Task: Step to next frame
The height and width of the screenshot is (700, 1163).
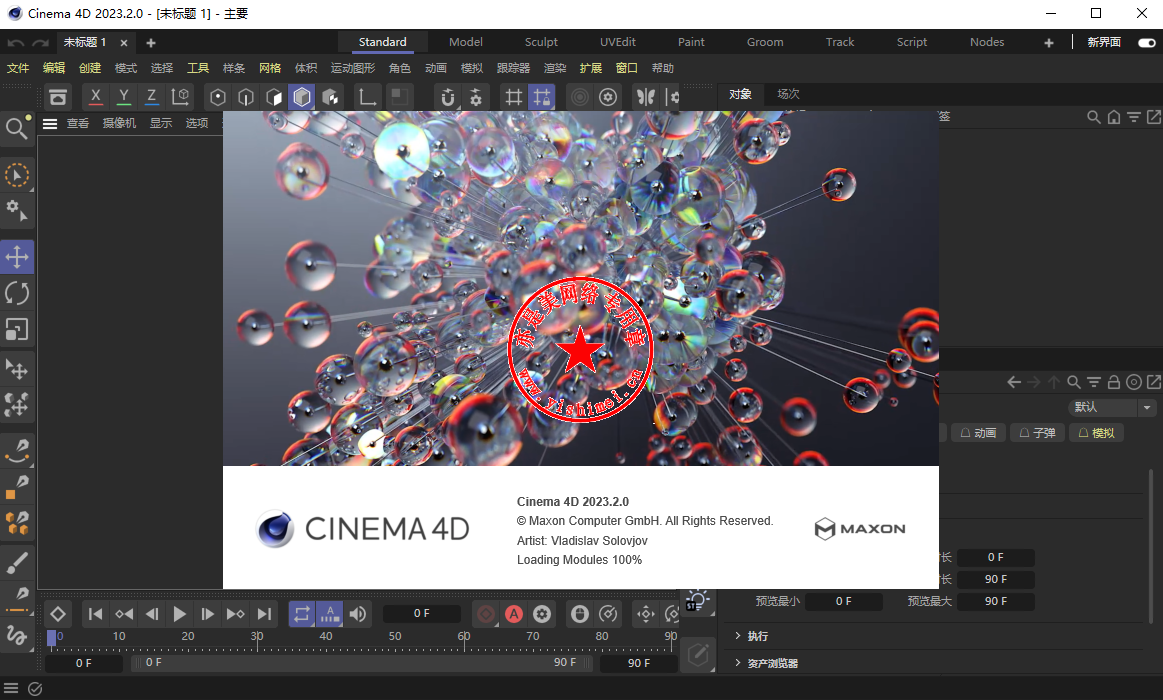Action: point(208,614)
